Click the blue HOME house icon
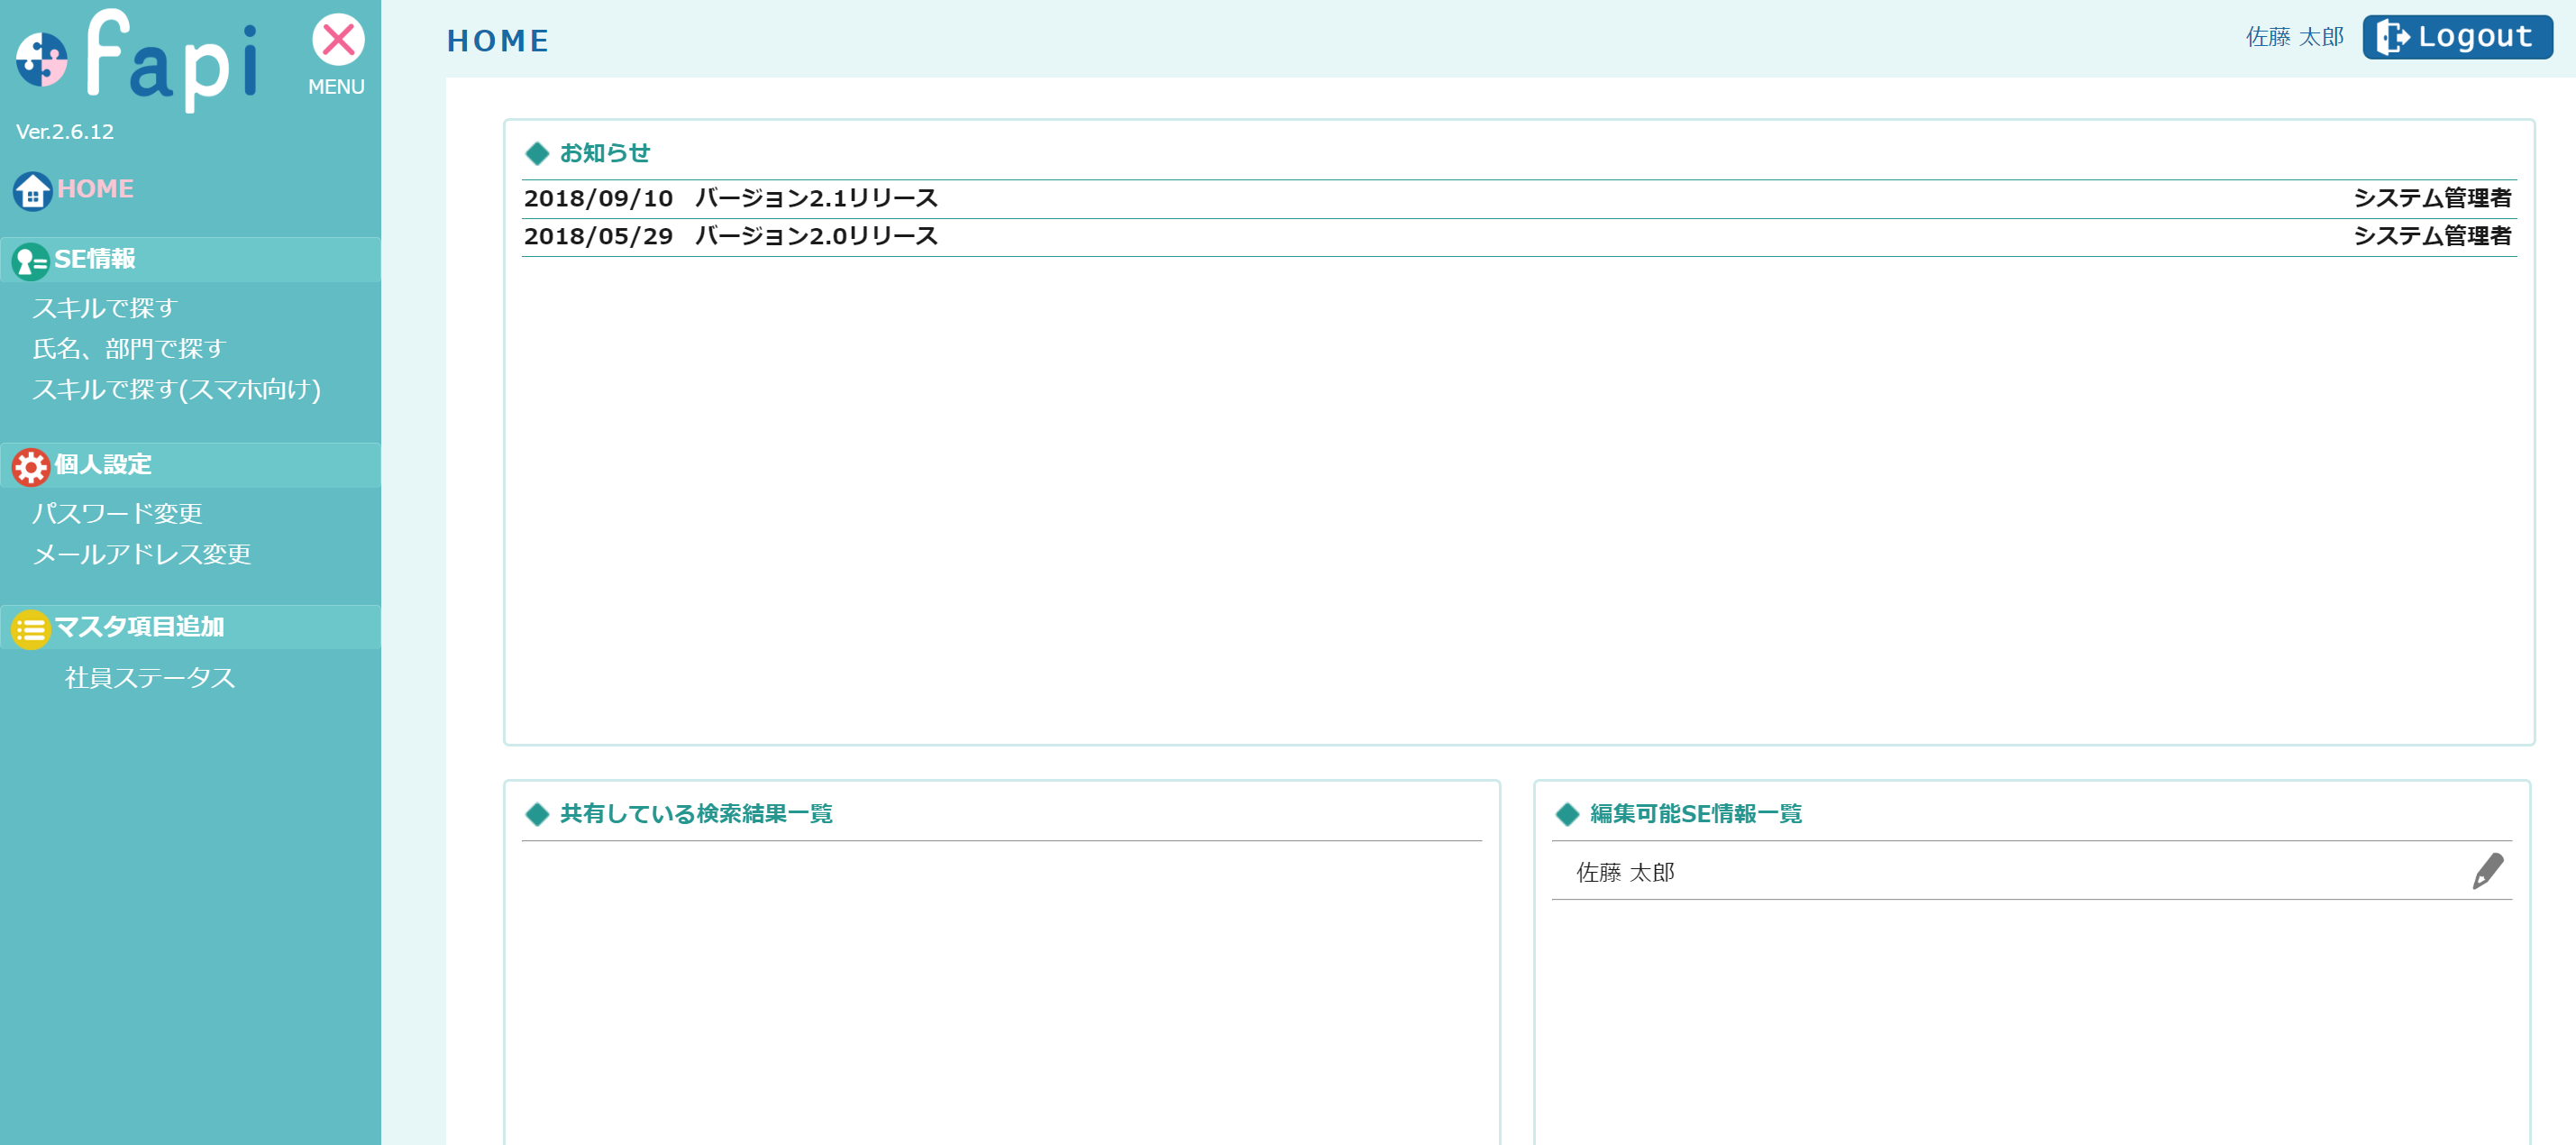Image resolution: width=2576 pixels, height=1145 pixels. pyautogui.click(x=32, y=190)
